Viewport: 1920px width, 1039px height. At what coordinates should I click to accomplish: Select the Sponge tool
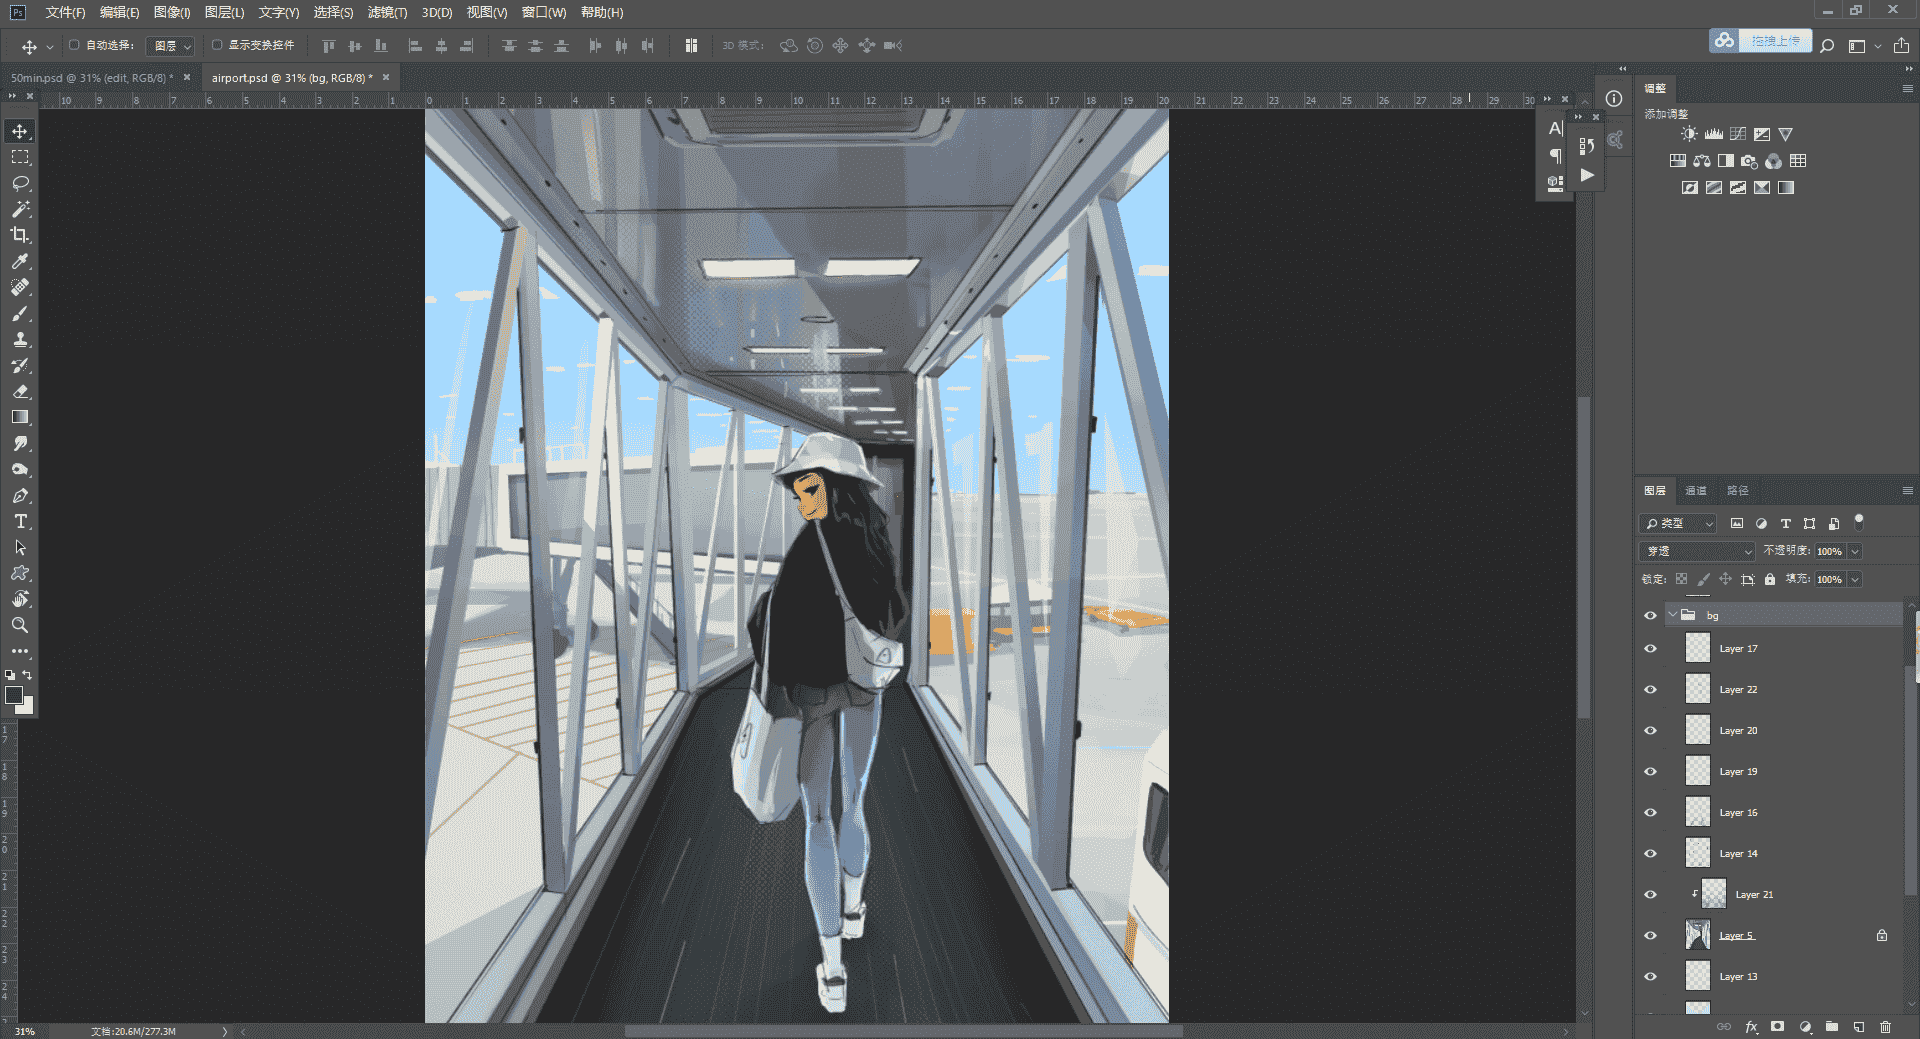pyautogui.click(x=20, y=469)
